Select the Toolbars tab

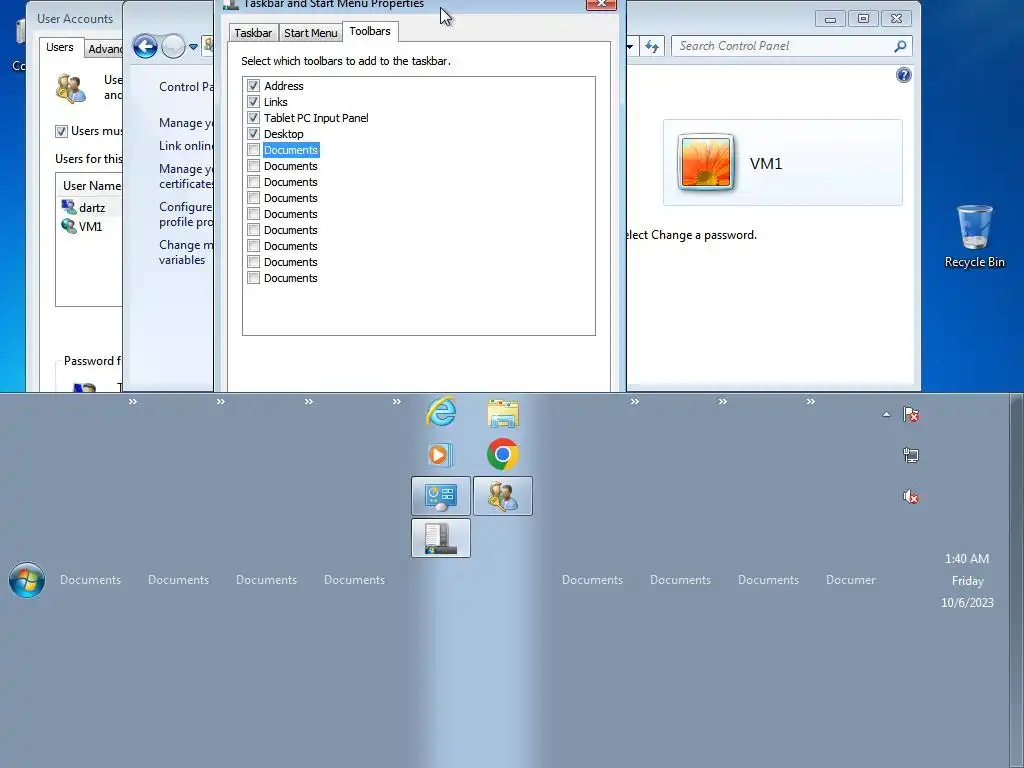click(x=370, y=31)
